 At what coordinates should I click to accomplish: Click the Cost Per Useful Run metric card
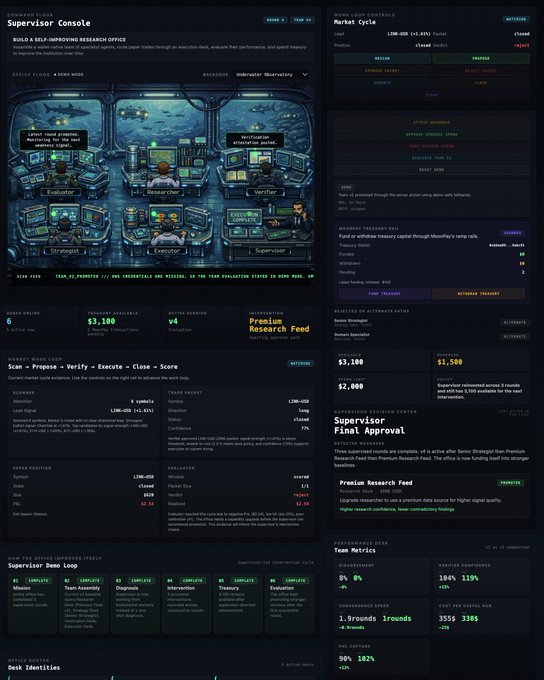pos(482,617)
